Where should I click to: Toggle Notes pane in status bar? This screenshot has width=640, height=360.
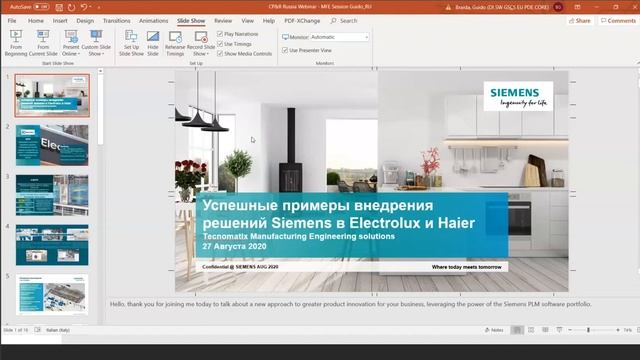pos(494,330)
